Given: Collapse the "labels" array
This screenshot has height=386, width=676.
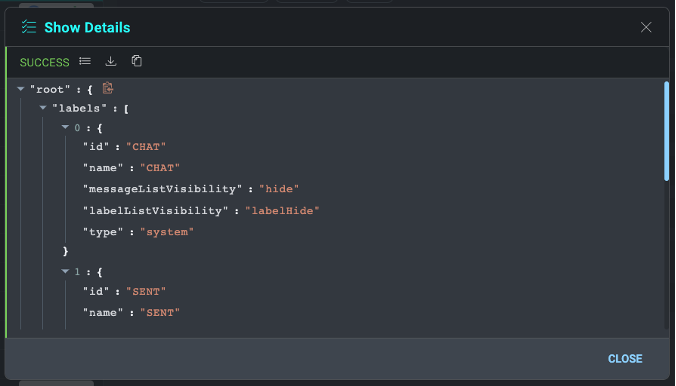Looking at the screenshot, I should tap(43, 108).
